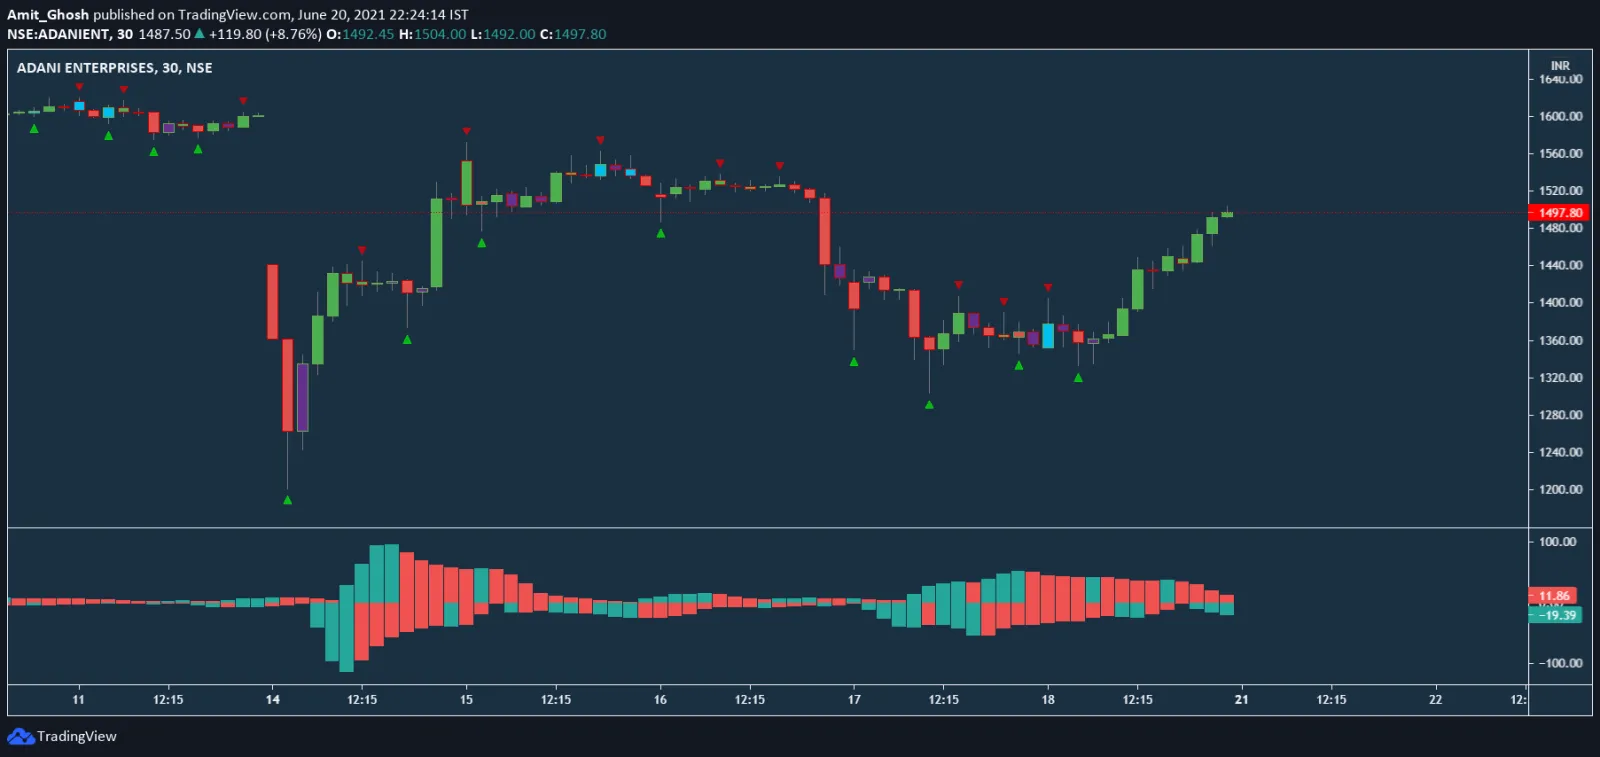1600x757 pixels.
Task: Open the Amit_Ghosh author profile name
Action: coord(48,15)
